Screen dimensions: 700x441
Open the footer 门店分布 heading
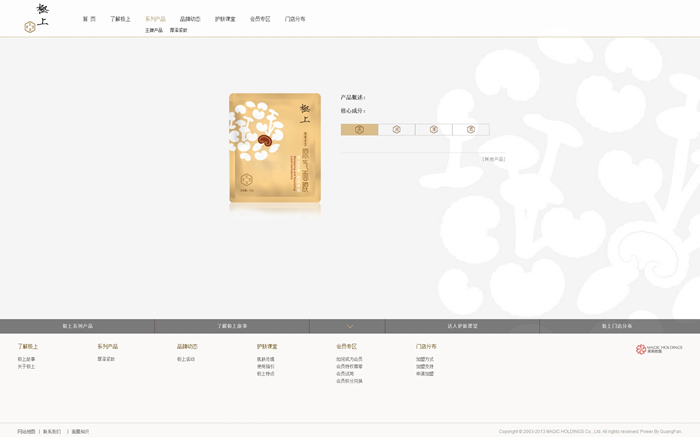point(426,346)
